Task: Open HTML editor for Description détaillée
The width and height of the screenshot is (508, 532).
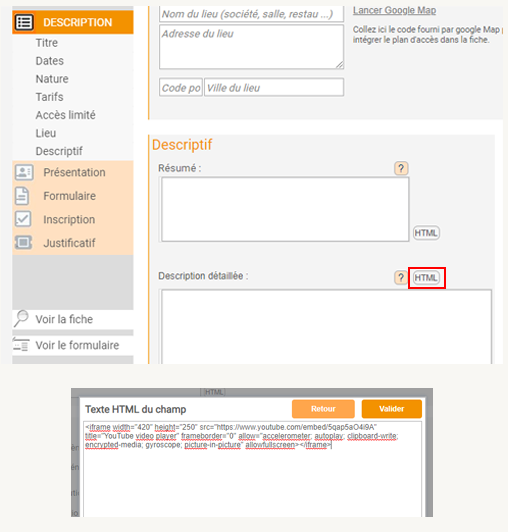Action: (426, 278)
